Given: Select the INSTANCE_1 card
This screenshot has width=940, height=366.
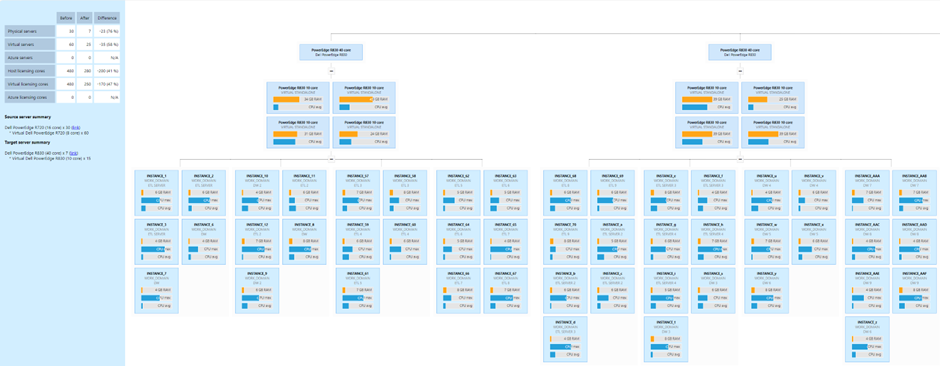Looking at the screenshot, I should click(x=156, y=193).
